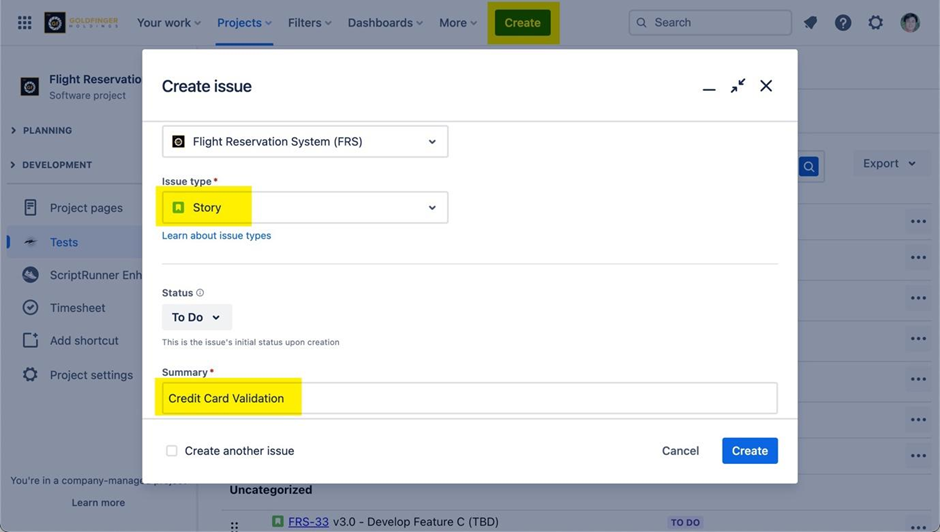Open the To Do status dropdown
This screenshot has width=940, height=532.
point(196,317)
